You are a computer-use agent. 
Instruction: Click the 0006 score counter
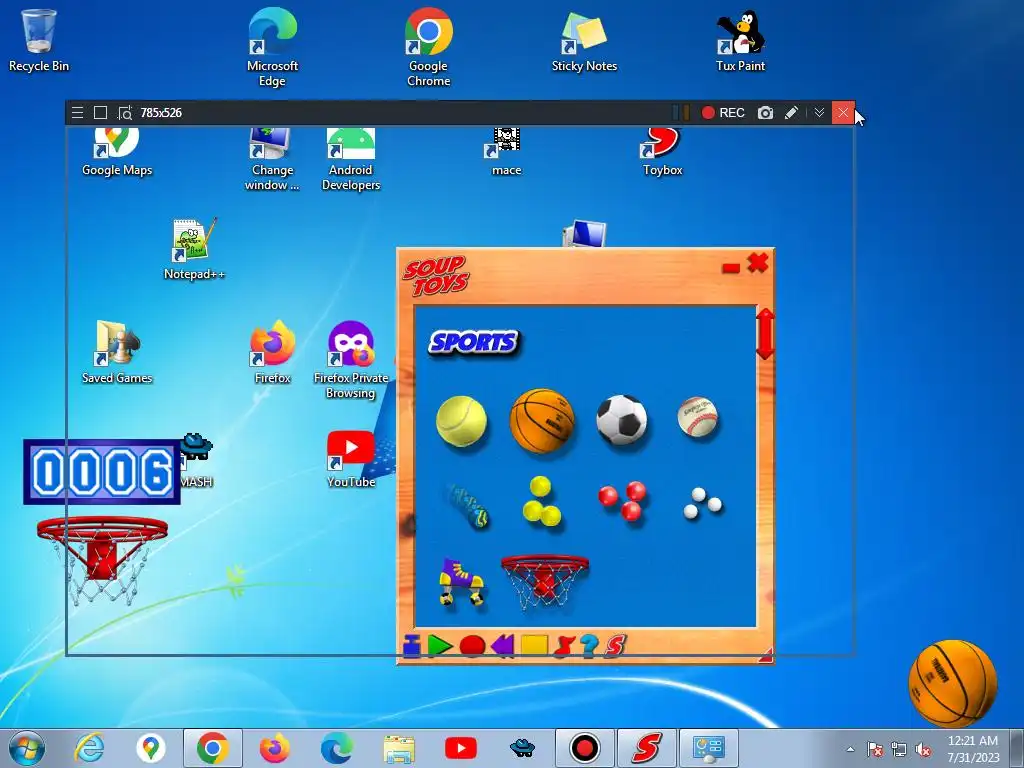click(102, 472)
